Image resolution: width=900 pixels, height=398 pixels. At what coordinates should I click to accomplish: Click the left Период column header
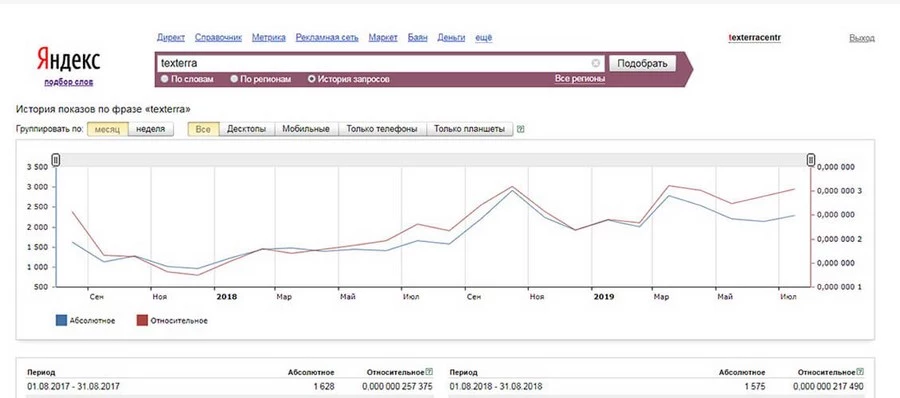41,373
